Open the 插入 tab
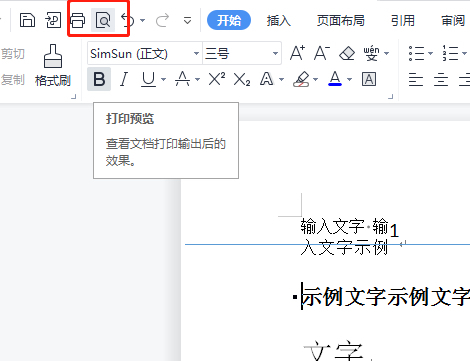The width and height of the screenshot is (470, 361). (279, 21)
